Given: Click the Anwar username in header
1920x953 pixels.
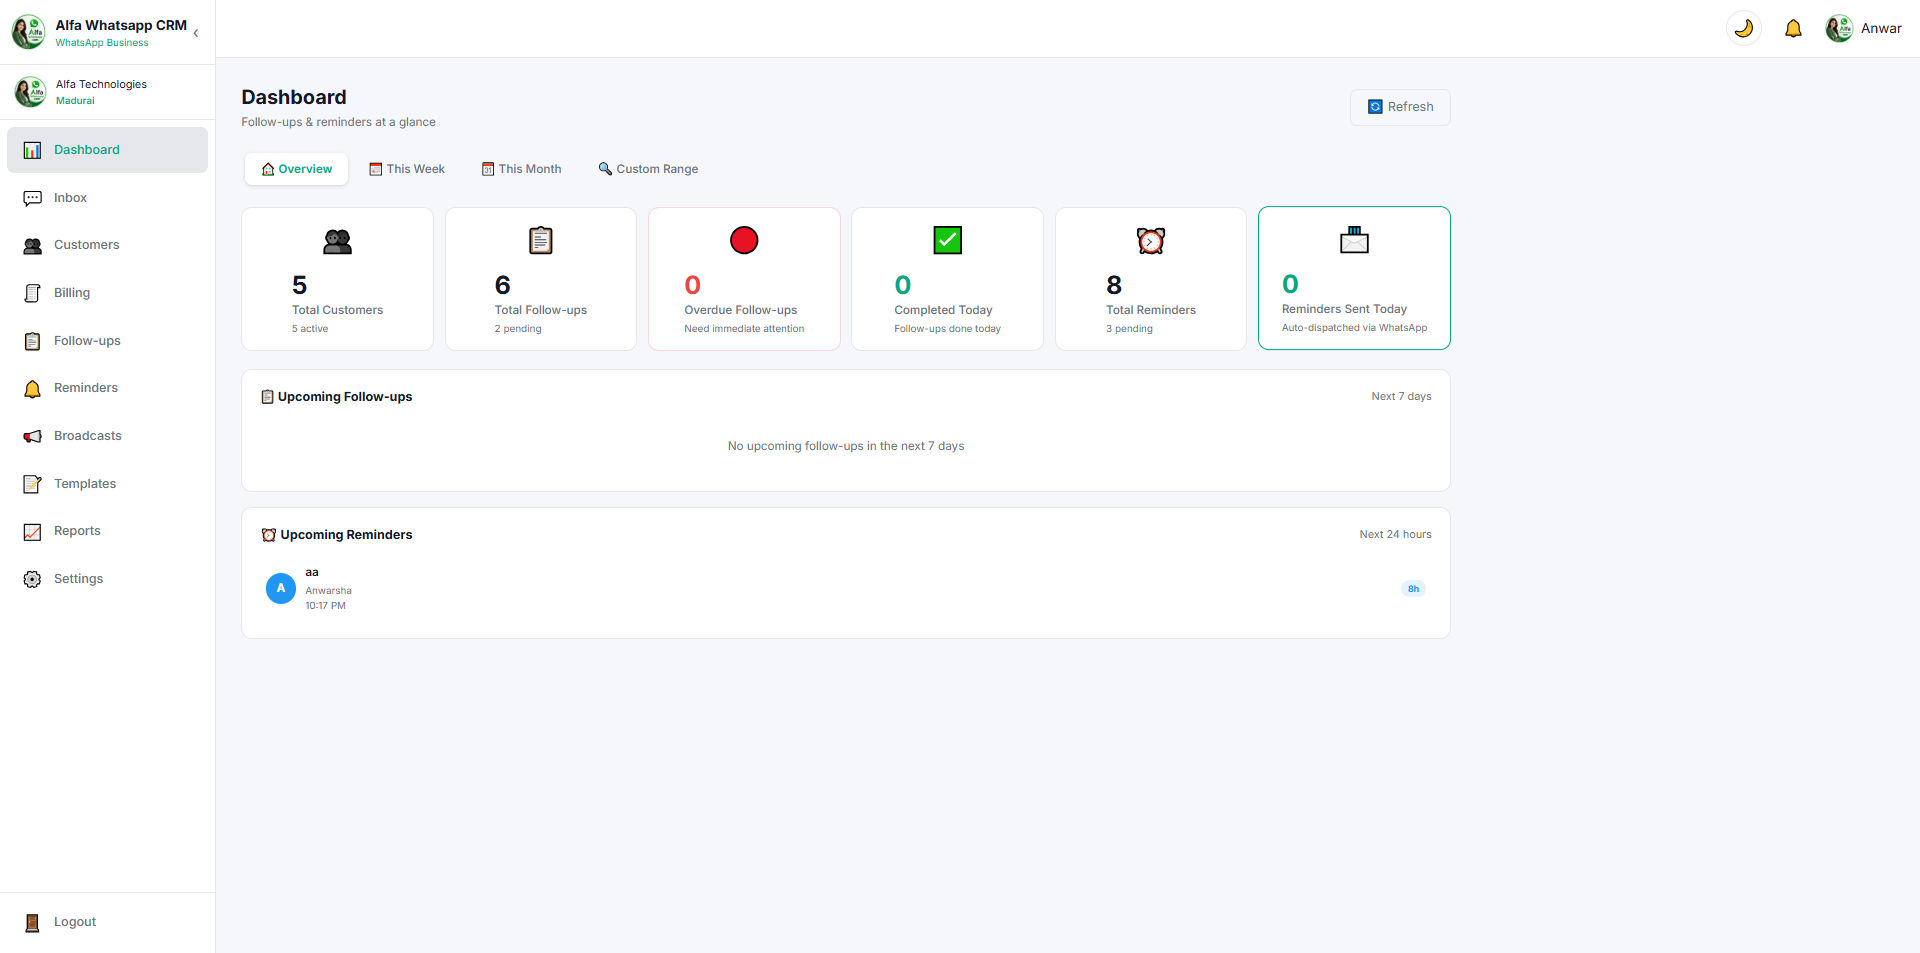Looking at the screenshot, I should 1881,28.
